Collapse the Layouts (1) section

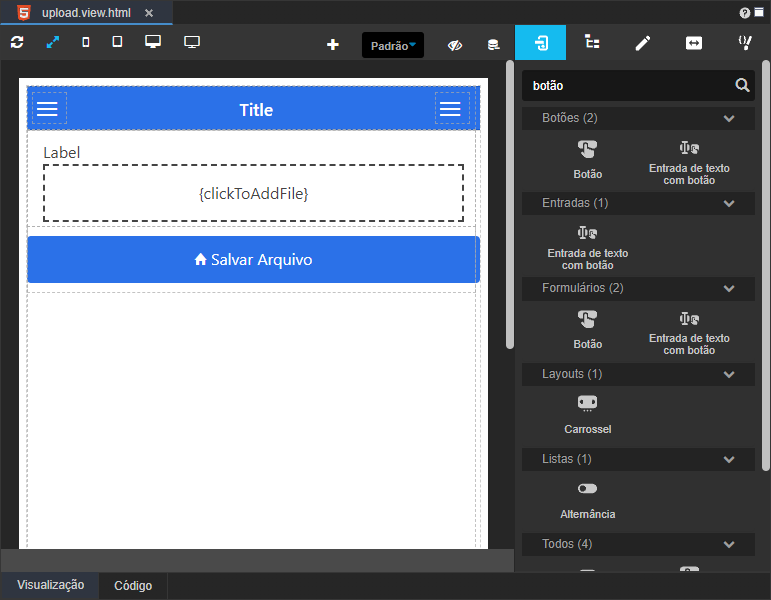[729, 375]
